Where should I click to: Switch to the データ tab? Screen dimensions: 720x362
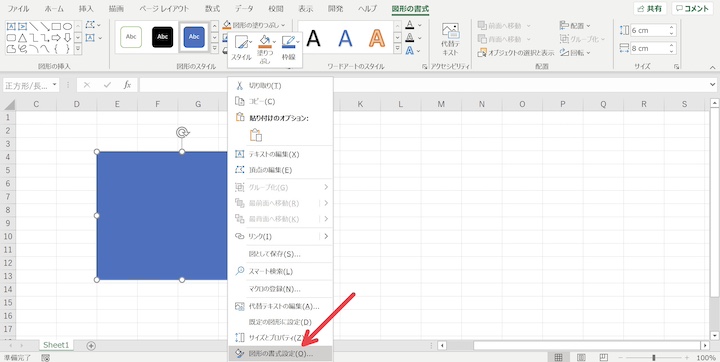click(244, 9)
